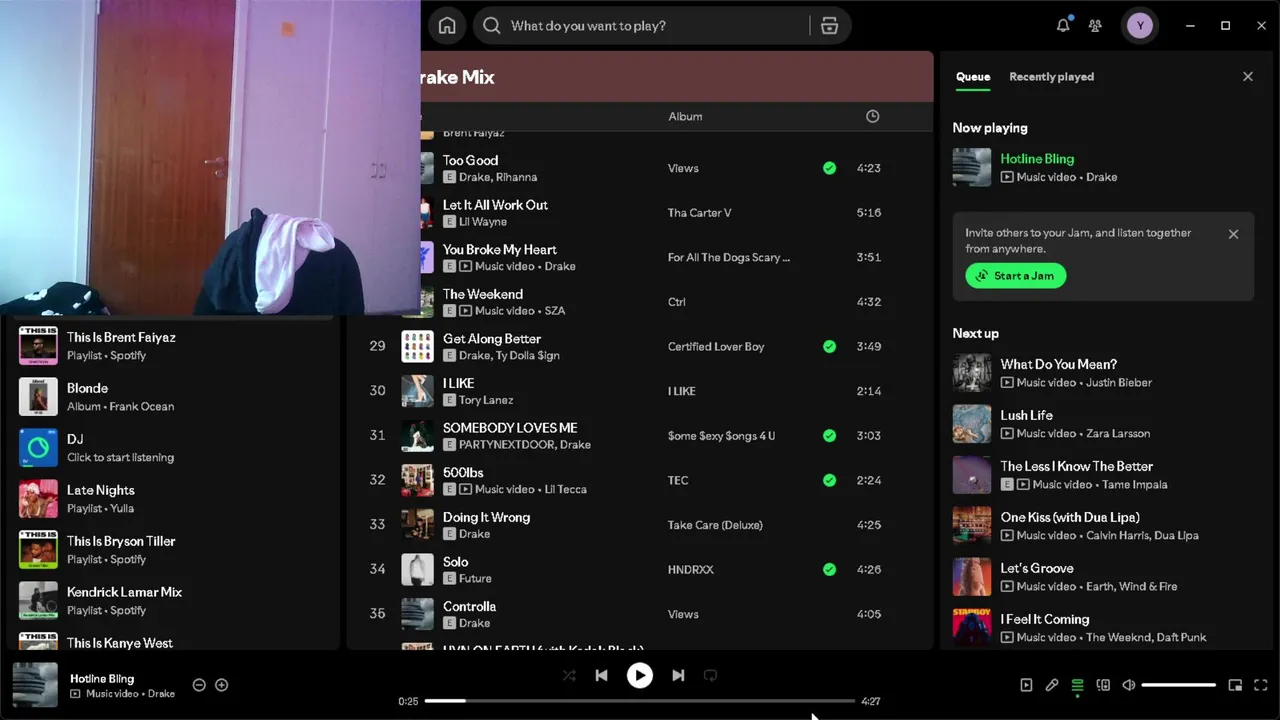Viewport: 1280px width, 720px height.
Task: Close the Queue panel
Action: [x=1247, y=77]
